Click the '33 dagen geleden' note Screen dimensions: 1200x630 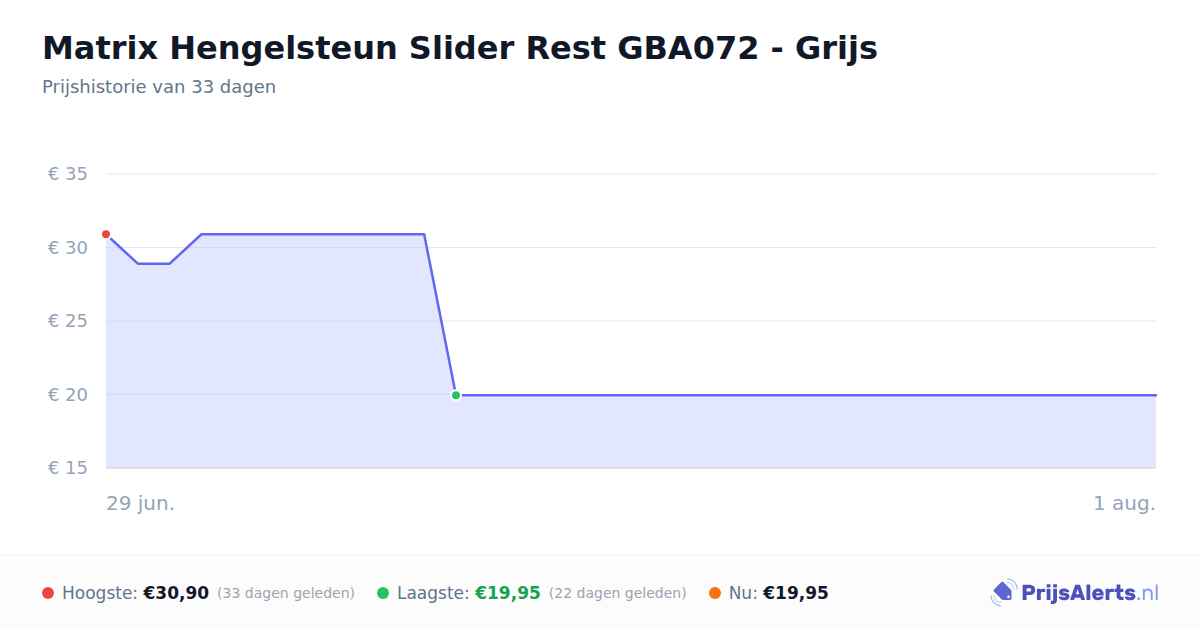coord(286,593)
